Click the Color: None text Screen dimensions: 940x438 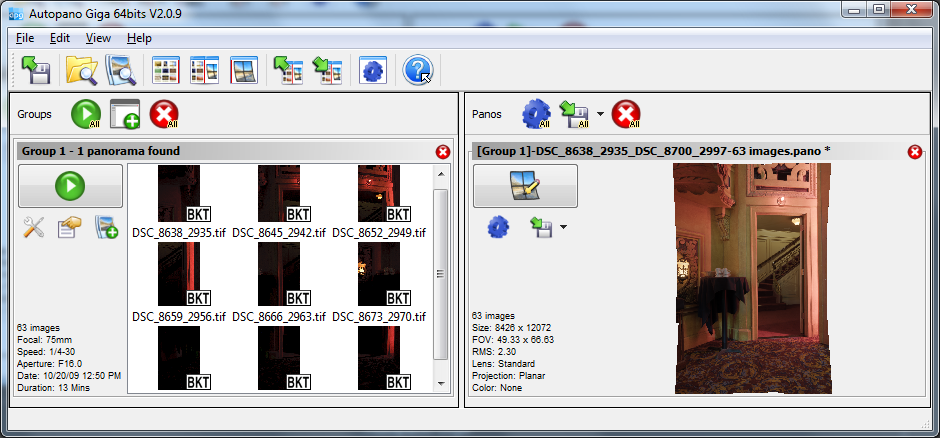(x=497, y=388)
